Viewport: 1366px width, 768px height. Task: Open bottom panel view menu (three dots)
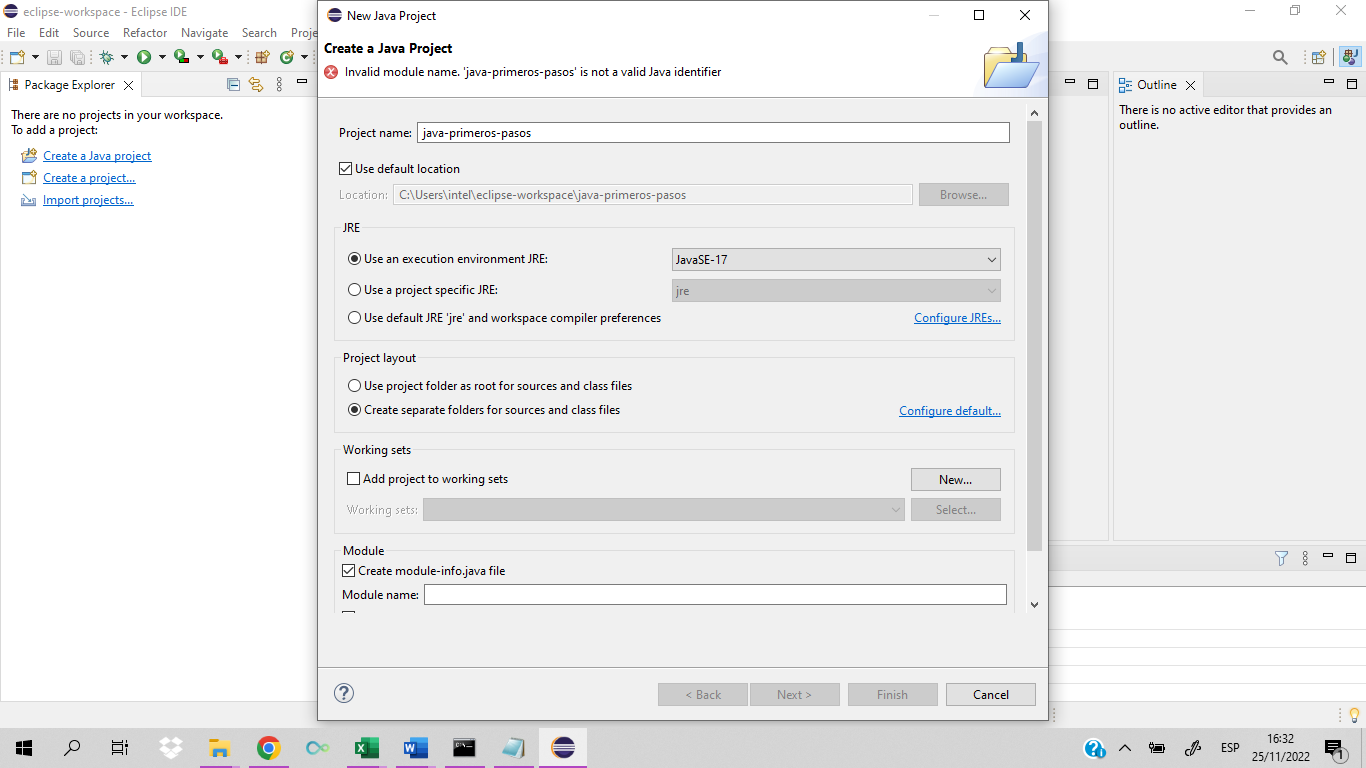coord(1305,558)
